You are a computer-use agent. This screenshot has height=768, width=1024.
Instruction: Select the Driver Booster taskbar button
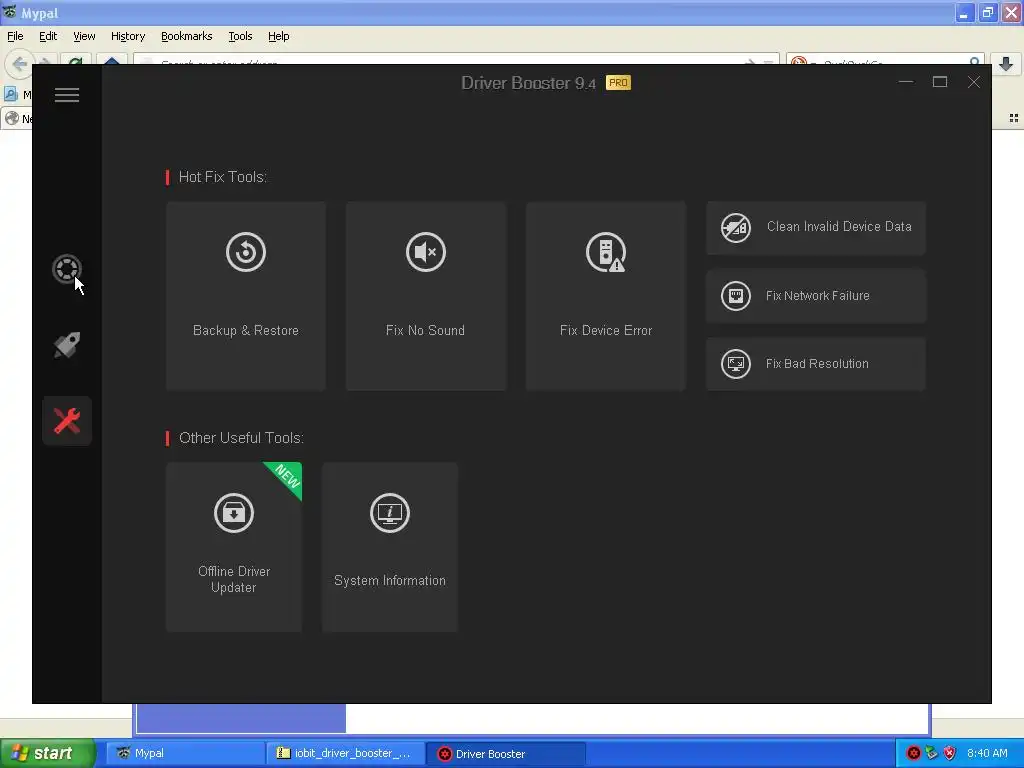coord(505,754)
